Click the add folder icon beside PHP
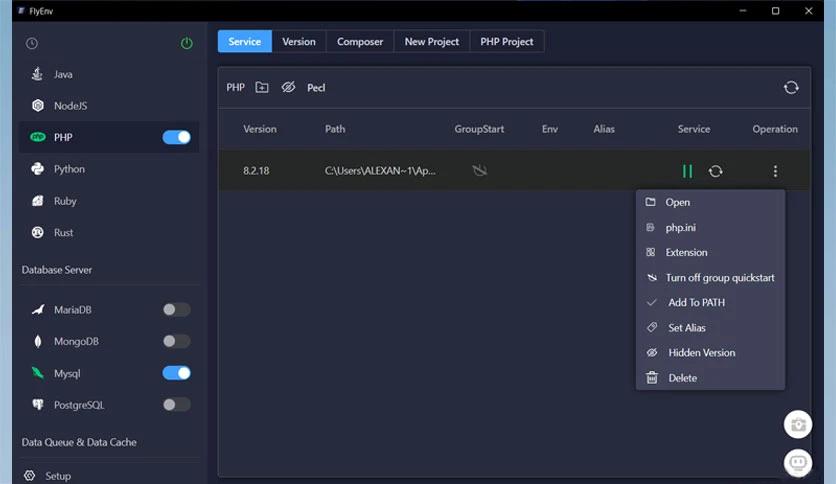Image resolution: width=836 pixels, height=484 pixels. click(x=262, y=87)
